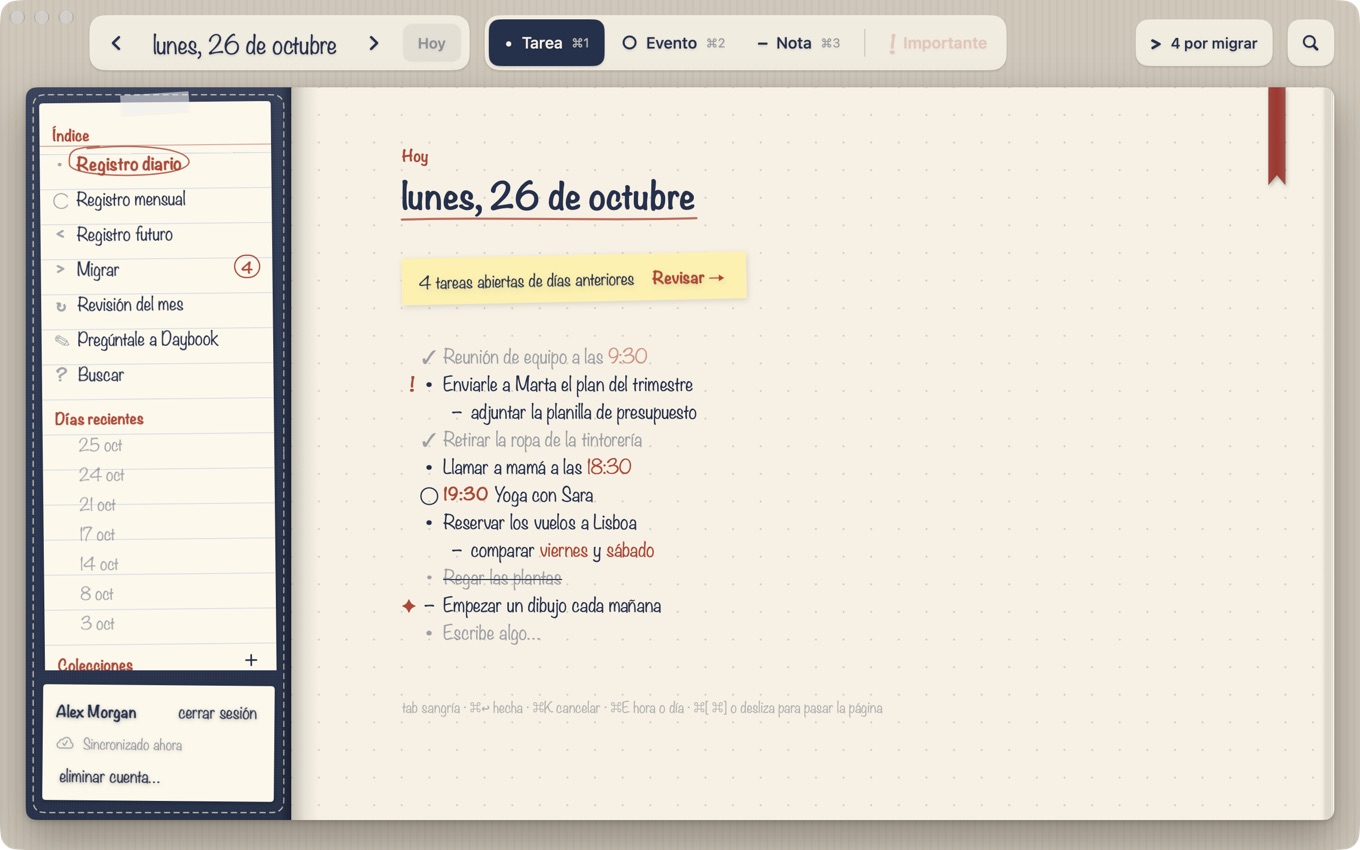Screen dimensions: 1360x850
Task: Open the 17 oct recent day
Action: [x=97, y=535]
